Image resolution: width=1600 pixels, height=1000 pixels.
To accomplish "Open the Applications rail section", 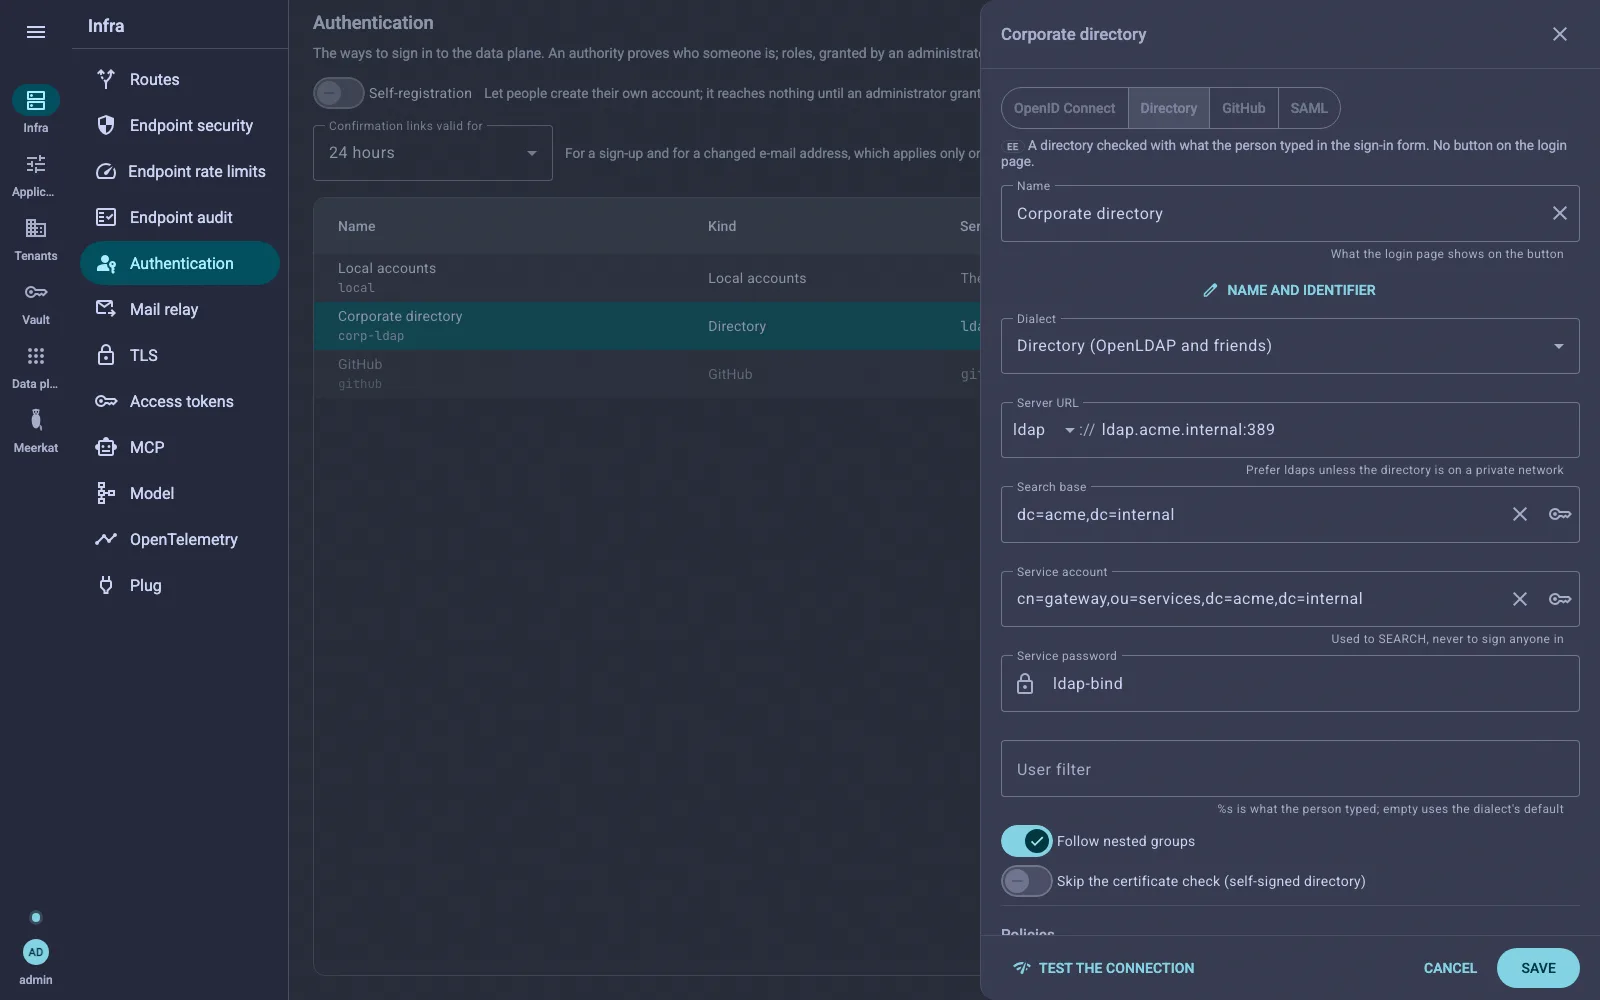I will point(36,175).
